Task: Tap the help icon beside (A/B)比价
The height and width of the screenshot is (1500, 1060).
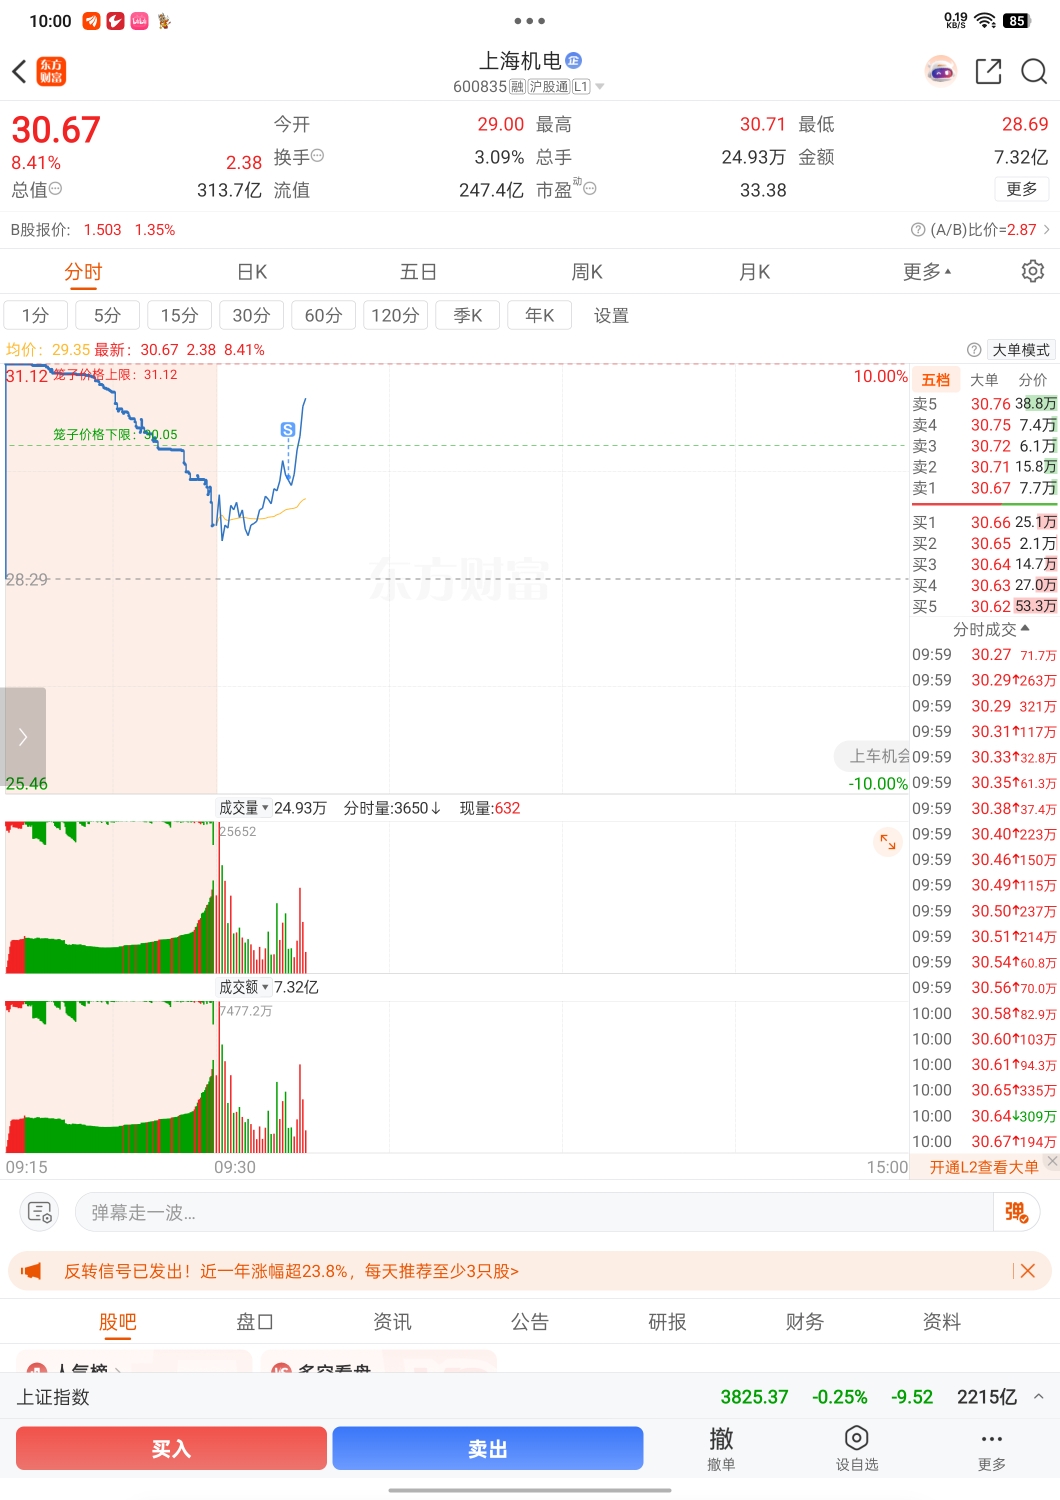Action: (918, 230)
